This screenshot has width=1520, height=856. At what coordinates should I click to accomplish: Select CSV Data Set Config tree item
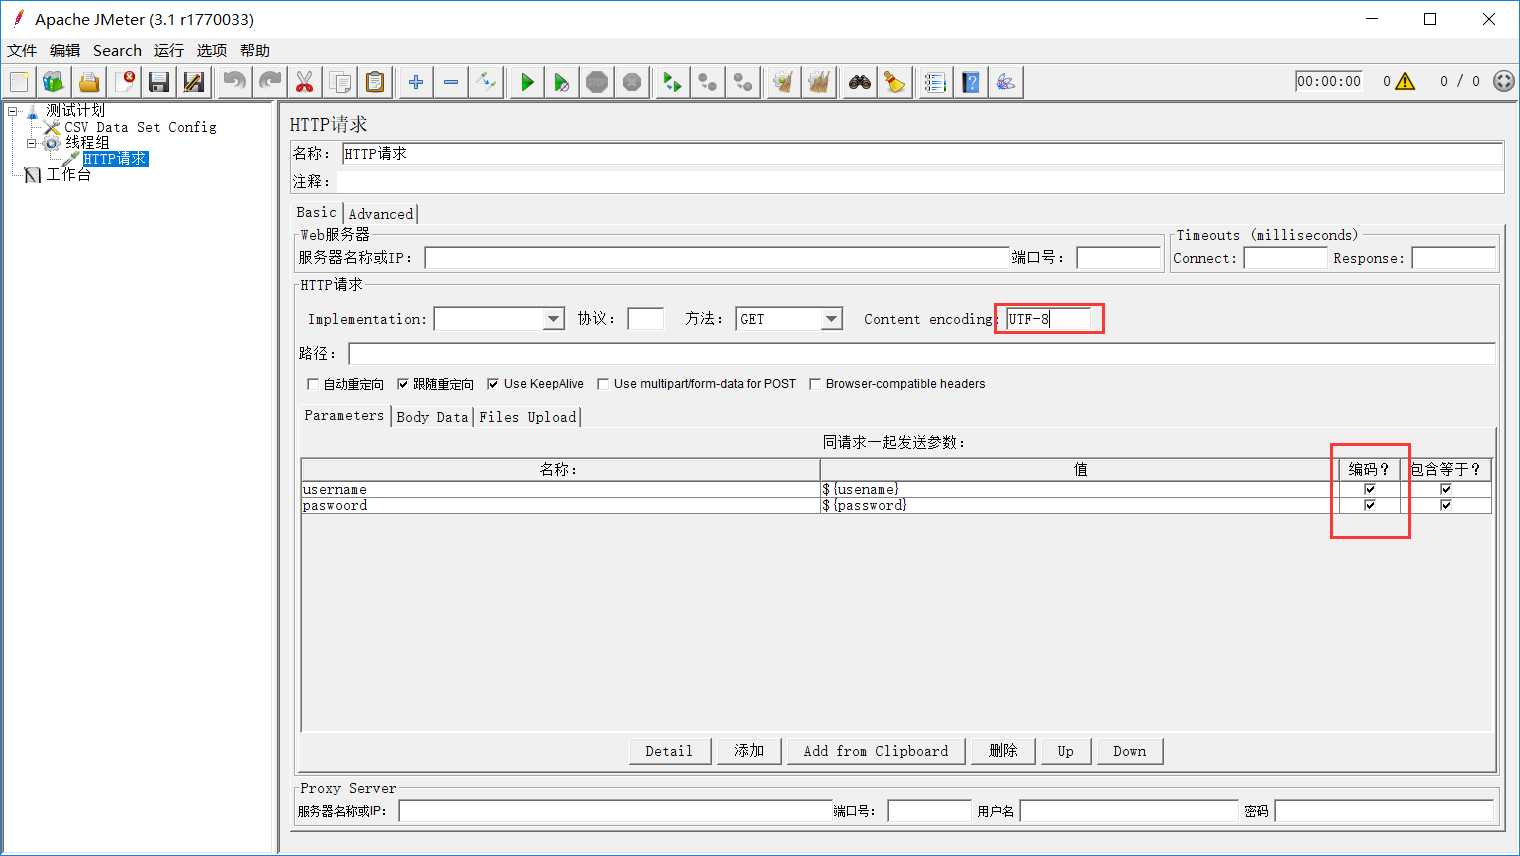[x=140, y=127]
